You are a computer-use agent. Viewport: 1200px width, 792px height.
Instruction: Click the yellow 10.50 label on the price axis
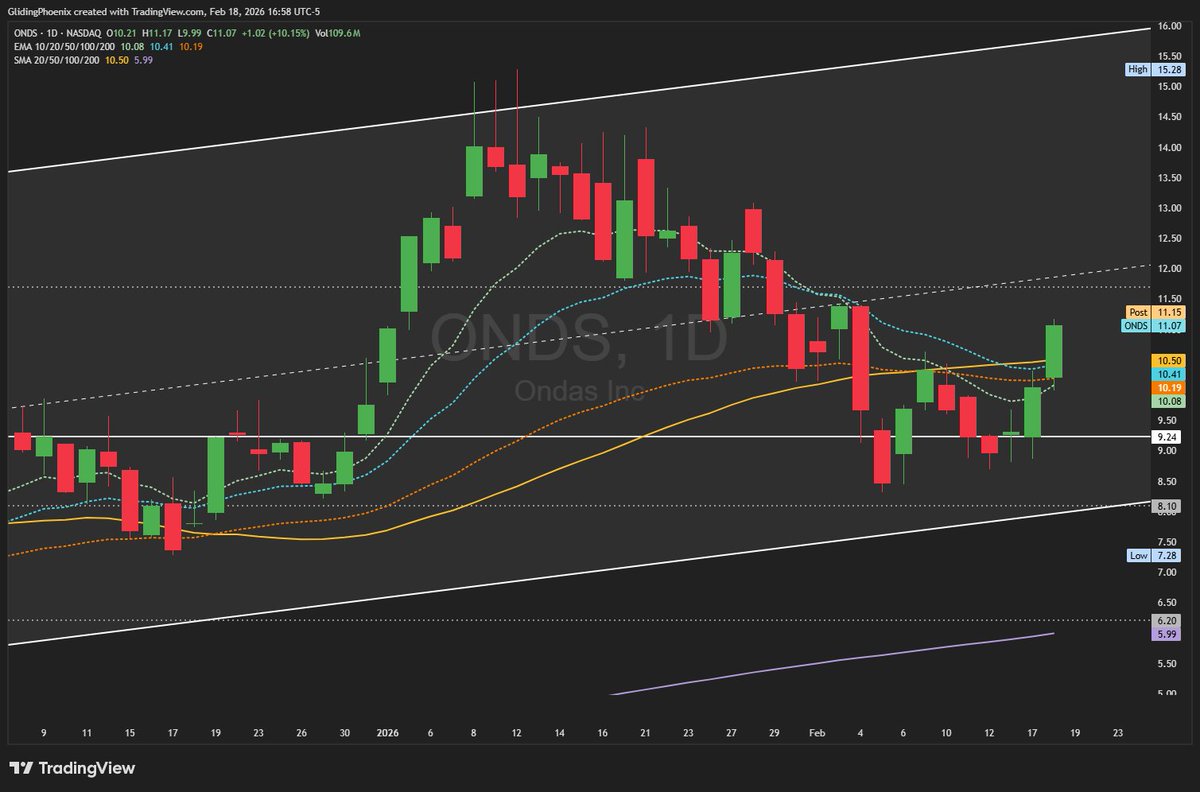point(1168,360)
